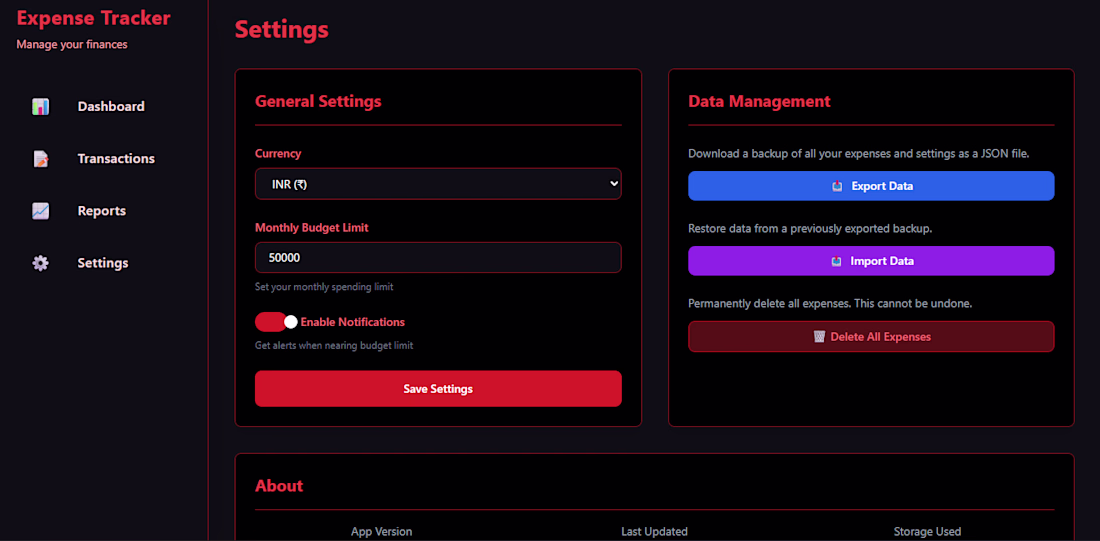Screen dimensions: 1100x541
Task: Click the Monthly Budget Limit label
Action: point(311,227)
